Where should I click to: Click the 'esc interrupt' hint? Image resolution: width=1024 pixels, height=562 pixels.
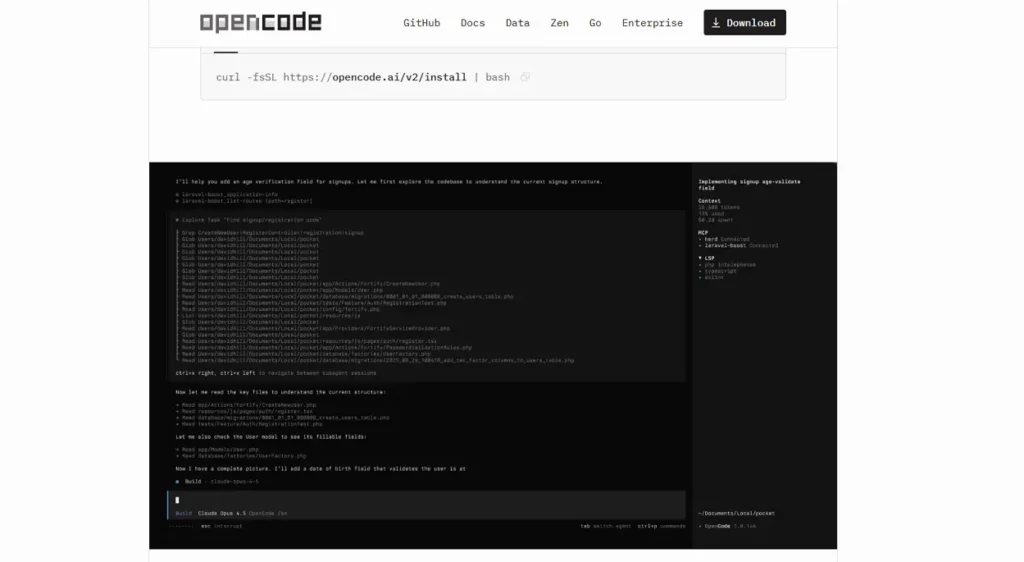pyautogui.click(x=221, y=526)
